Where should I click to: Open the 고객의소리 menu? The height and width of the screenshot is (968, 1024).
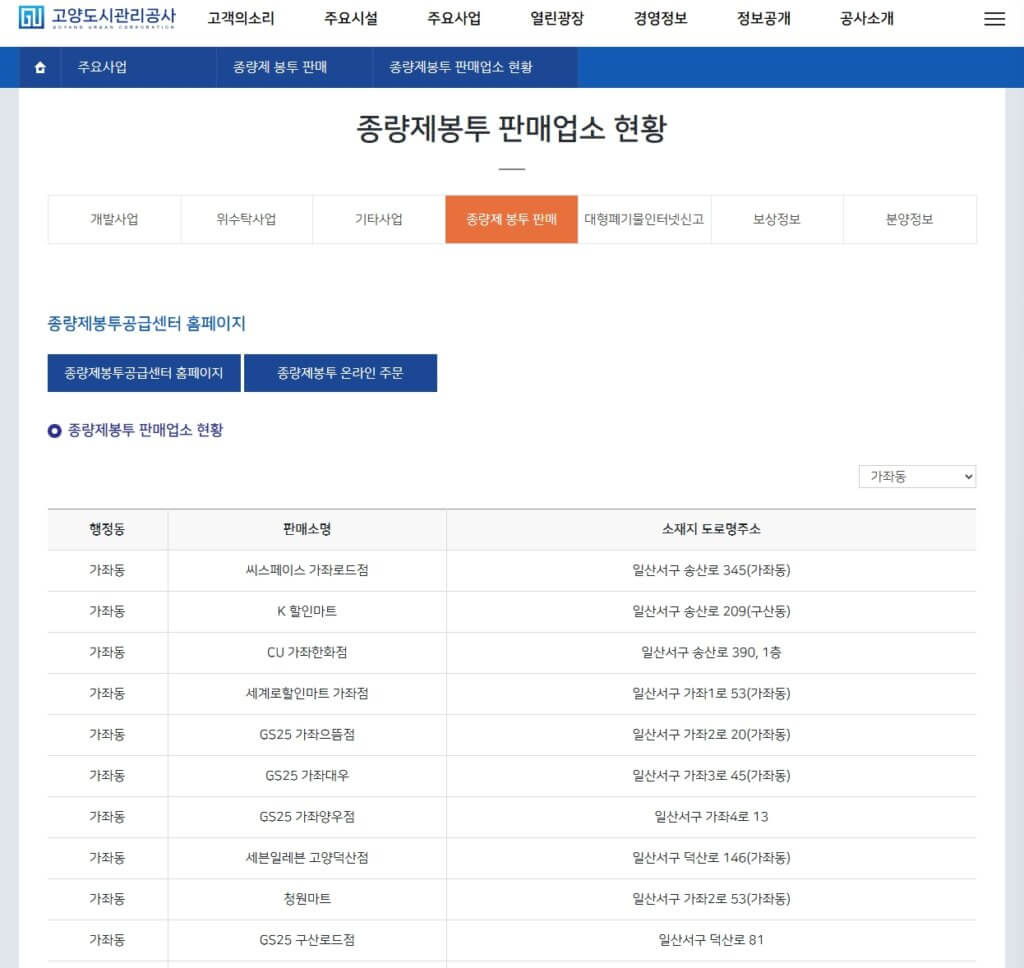pos(243,17)
